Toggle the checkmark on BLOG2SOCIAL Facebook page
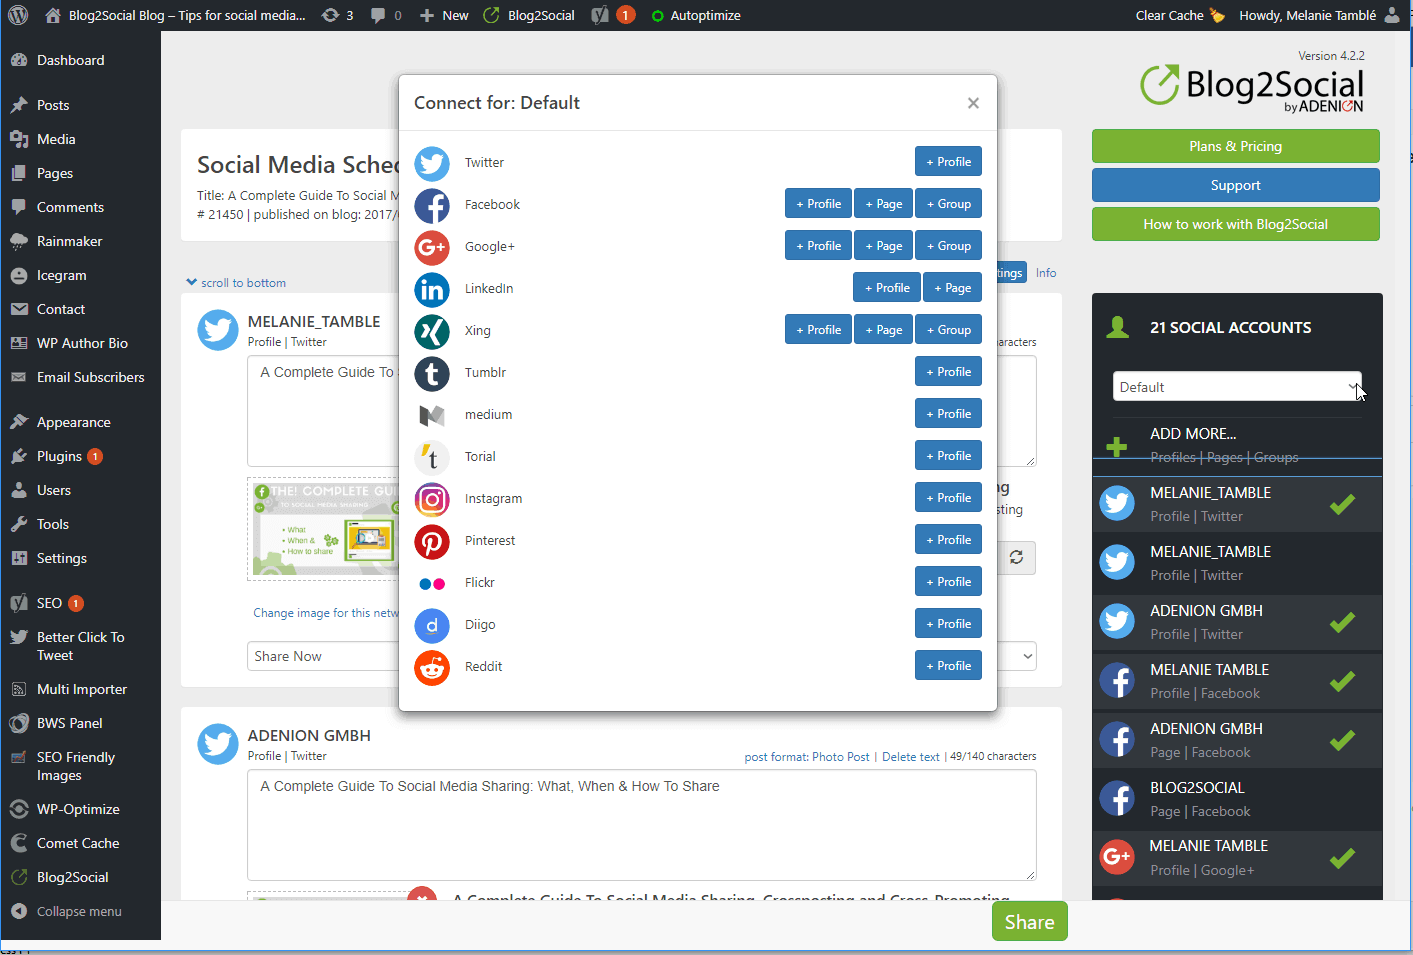 (1343, 798)
